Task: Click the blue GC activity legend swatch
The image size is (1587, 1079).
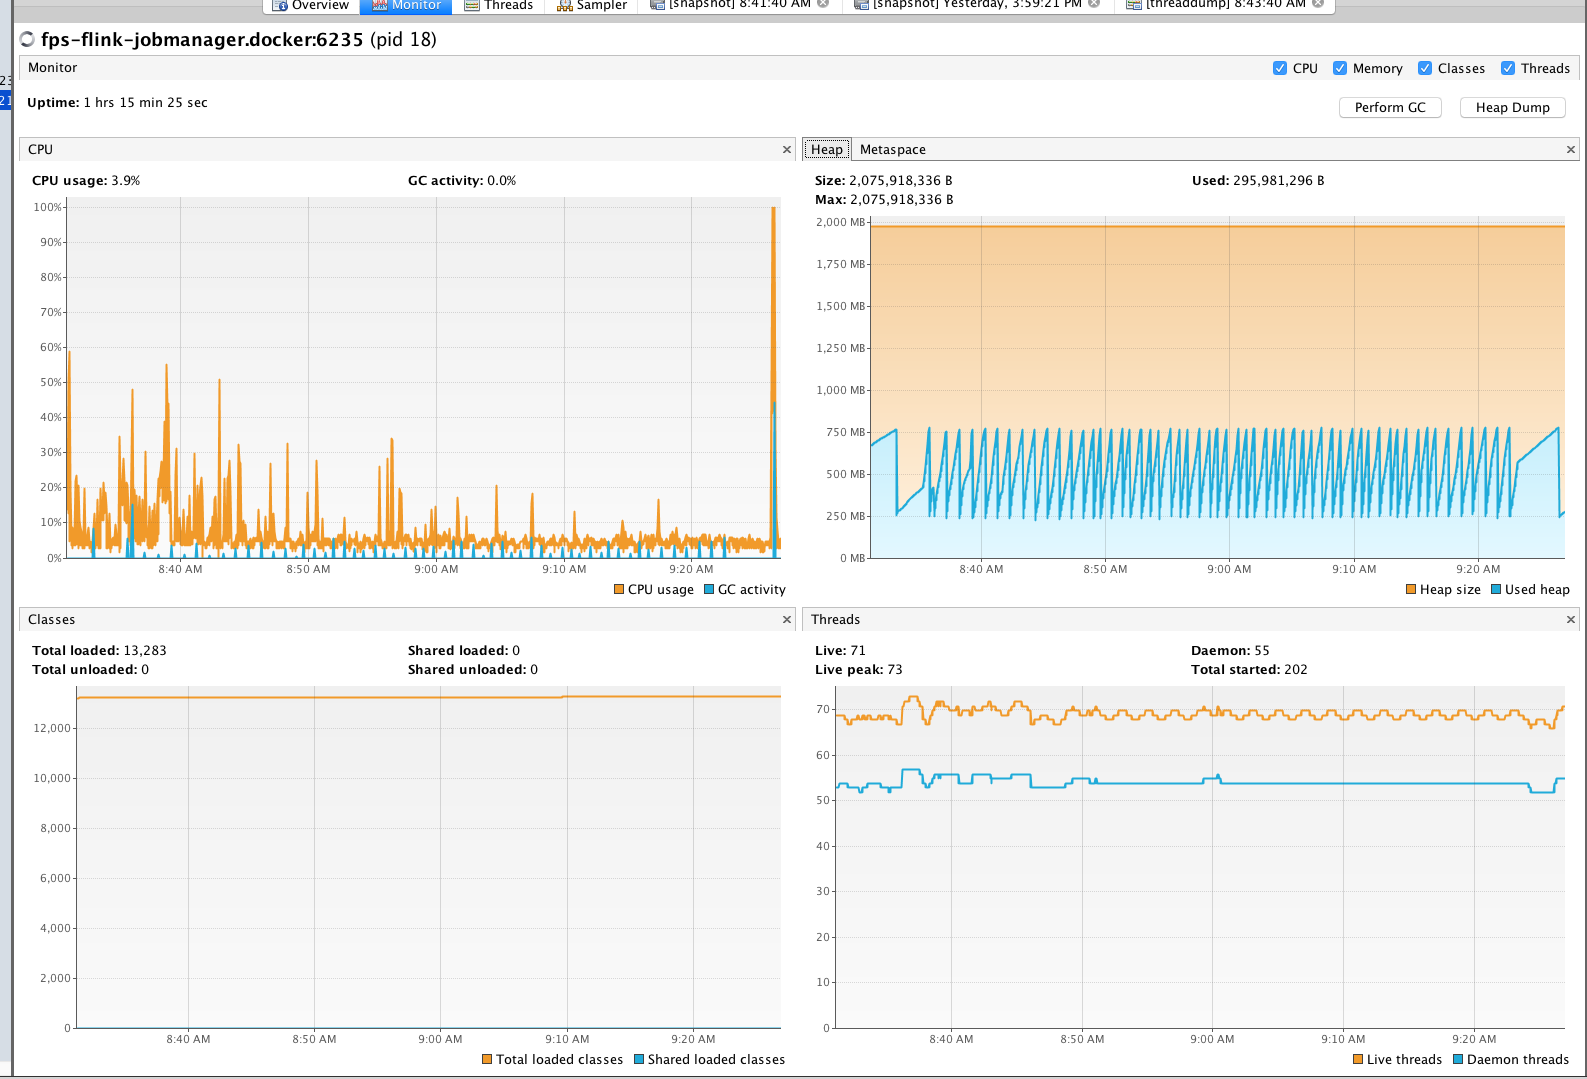Action: 709,590
